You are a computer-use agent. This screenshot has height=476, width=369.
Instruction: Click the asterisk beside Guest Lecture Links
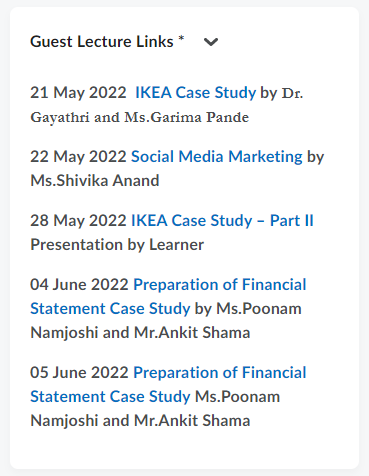(x=181, y=38)
